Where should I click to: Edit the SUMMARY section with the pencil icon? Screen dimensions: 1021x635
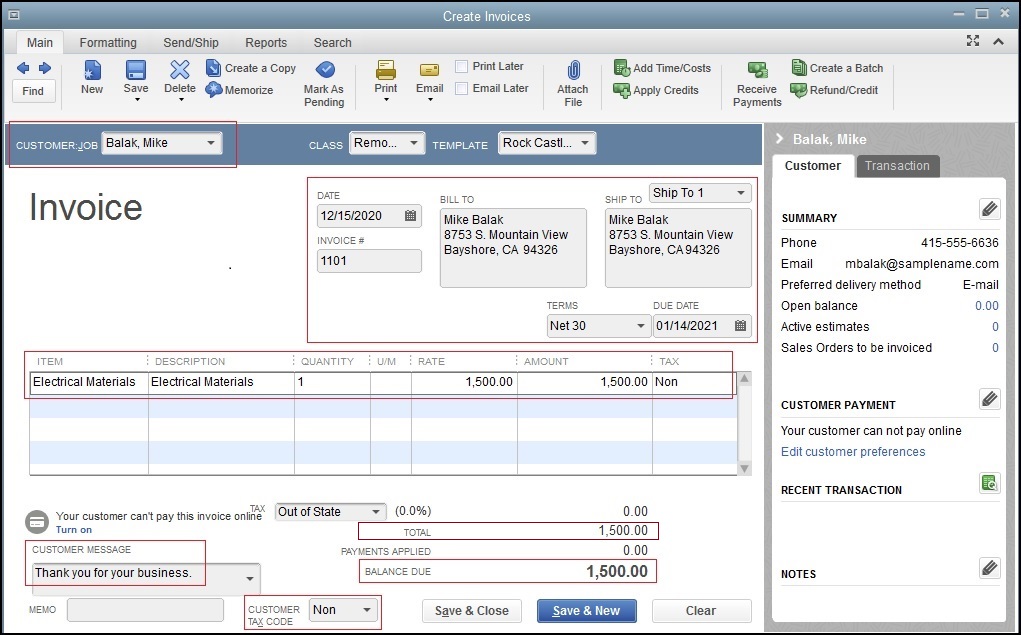coord(989,209)
